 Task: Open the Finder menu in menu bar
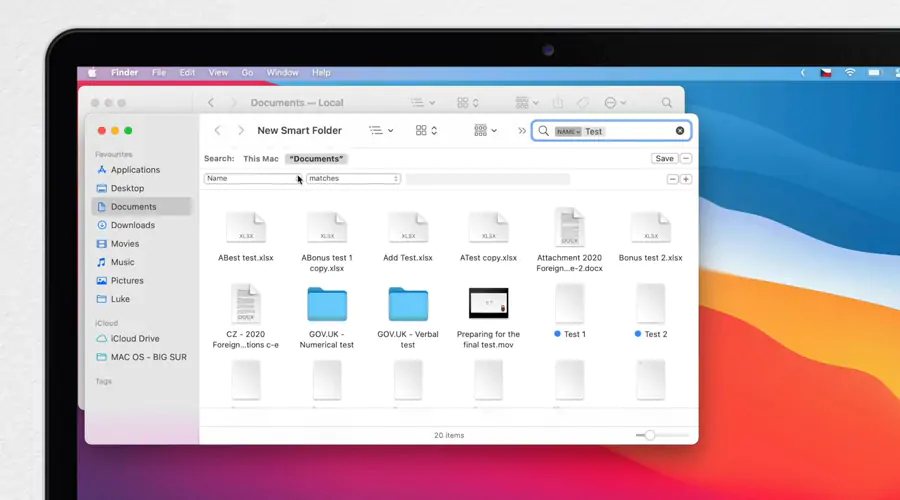pos(125,73)
